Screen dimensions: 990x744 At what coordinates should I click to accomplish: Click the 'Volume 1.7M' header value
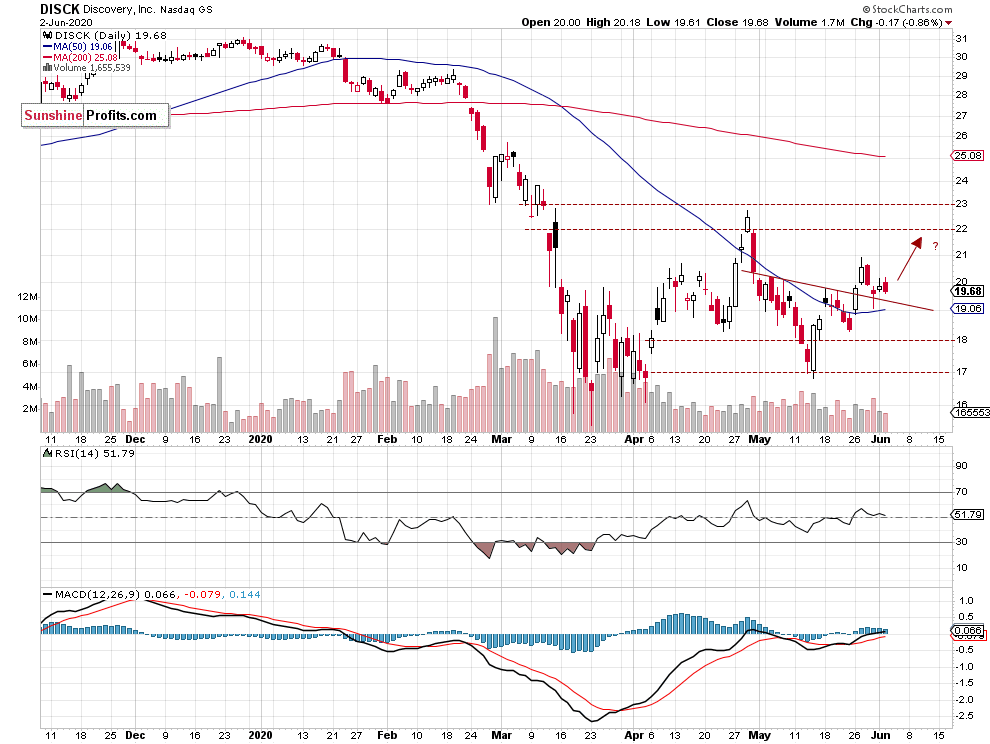[809, 22]
